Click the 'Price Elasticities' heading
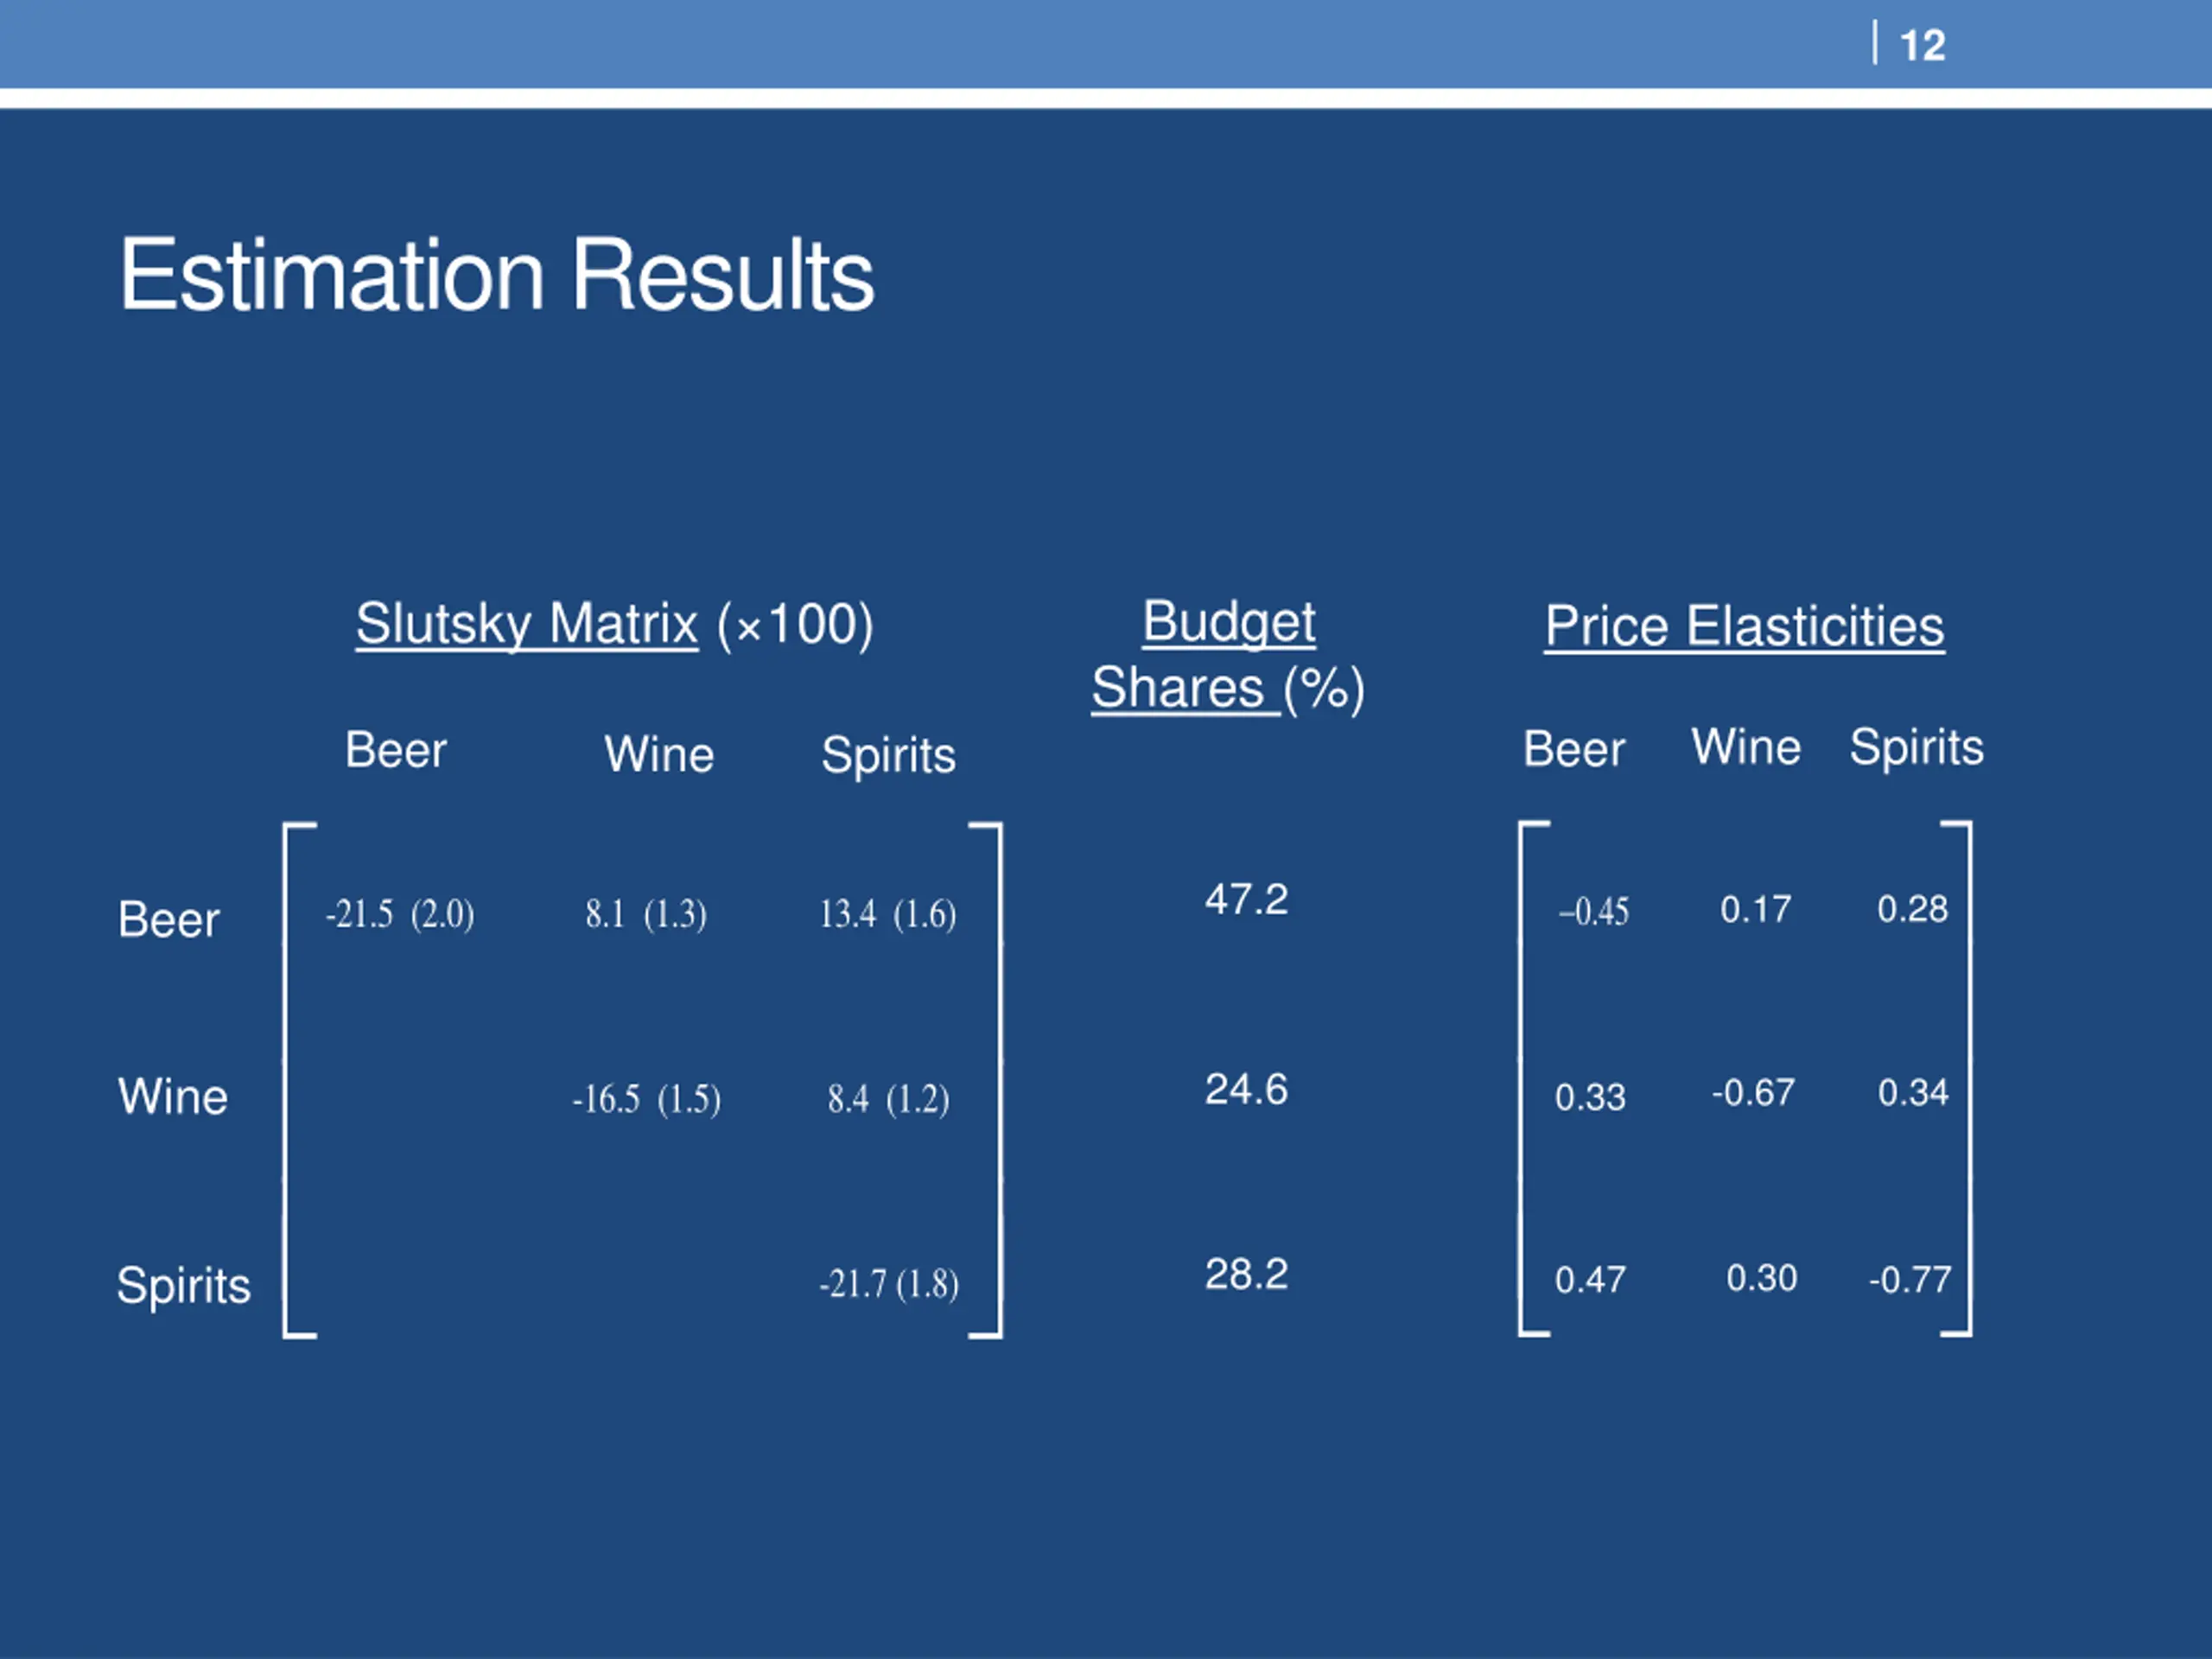The width and height of the screenshot is (2212, 1659). coord(1744,627)
